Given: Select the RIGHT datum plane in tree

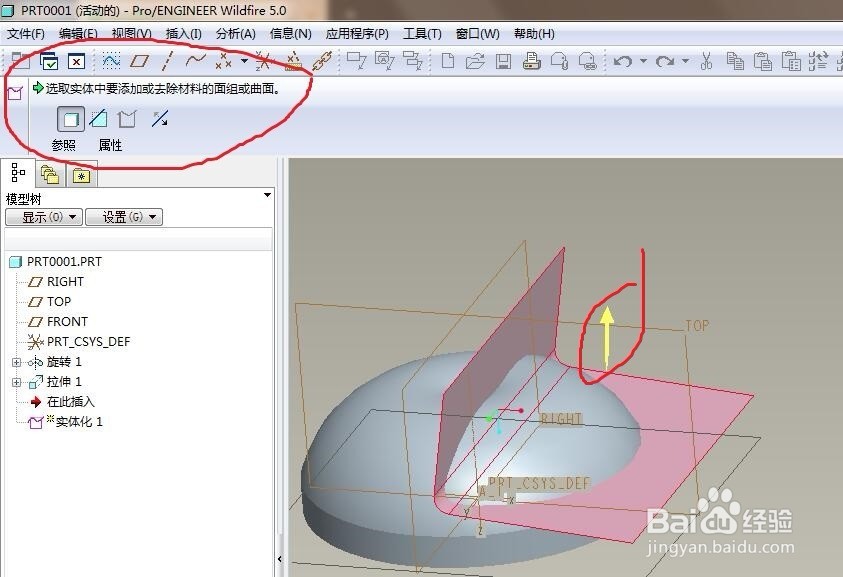Looking at the screenshot, I should coord(56,282).
